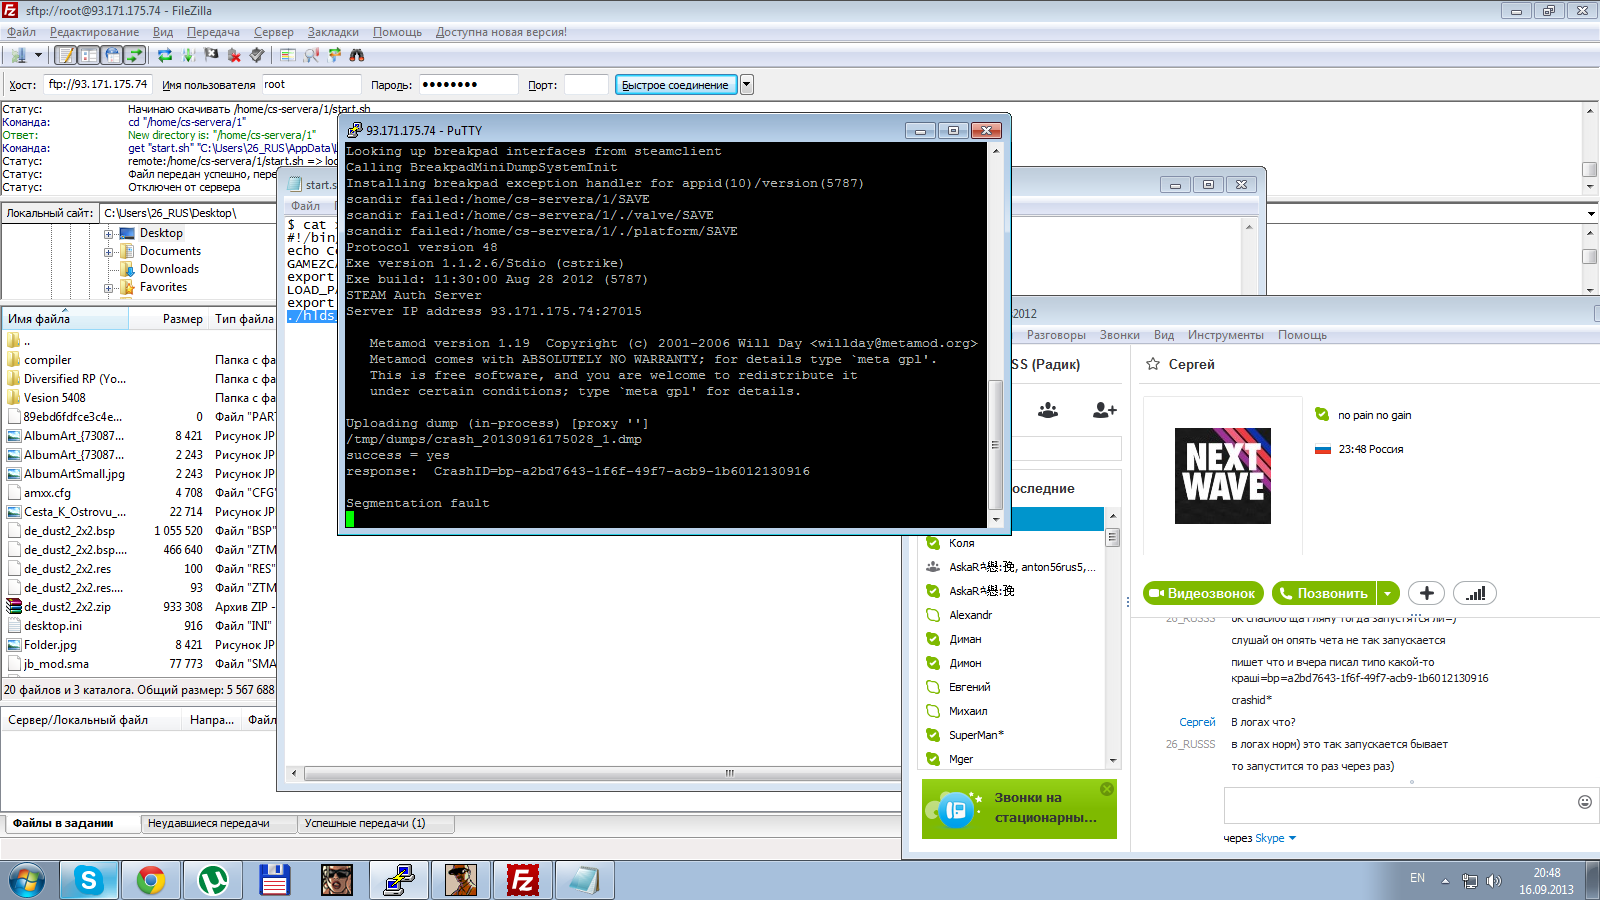Click the Видеозвонок button in Skype
This screenshot has height=900, width=1600.
pos(1203,594)
